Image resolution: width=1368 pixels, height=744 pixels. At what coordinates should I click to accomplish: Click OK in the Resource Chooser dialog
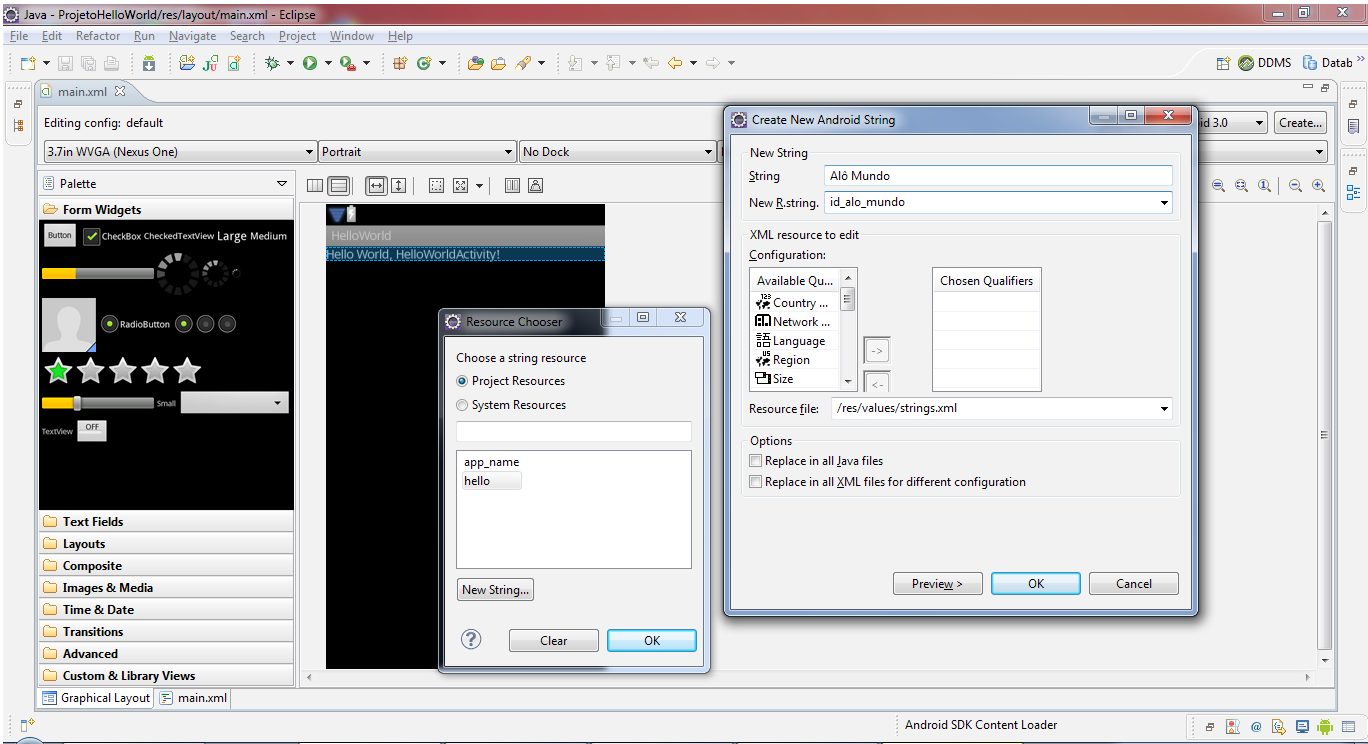652,641
